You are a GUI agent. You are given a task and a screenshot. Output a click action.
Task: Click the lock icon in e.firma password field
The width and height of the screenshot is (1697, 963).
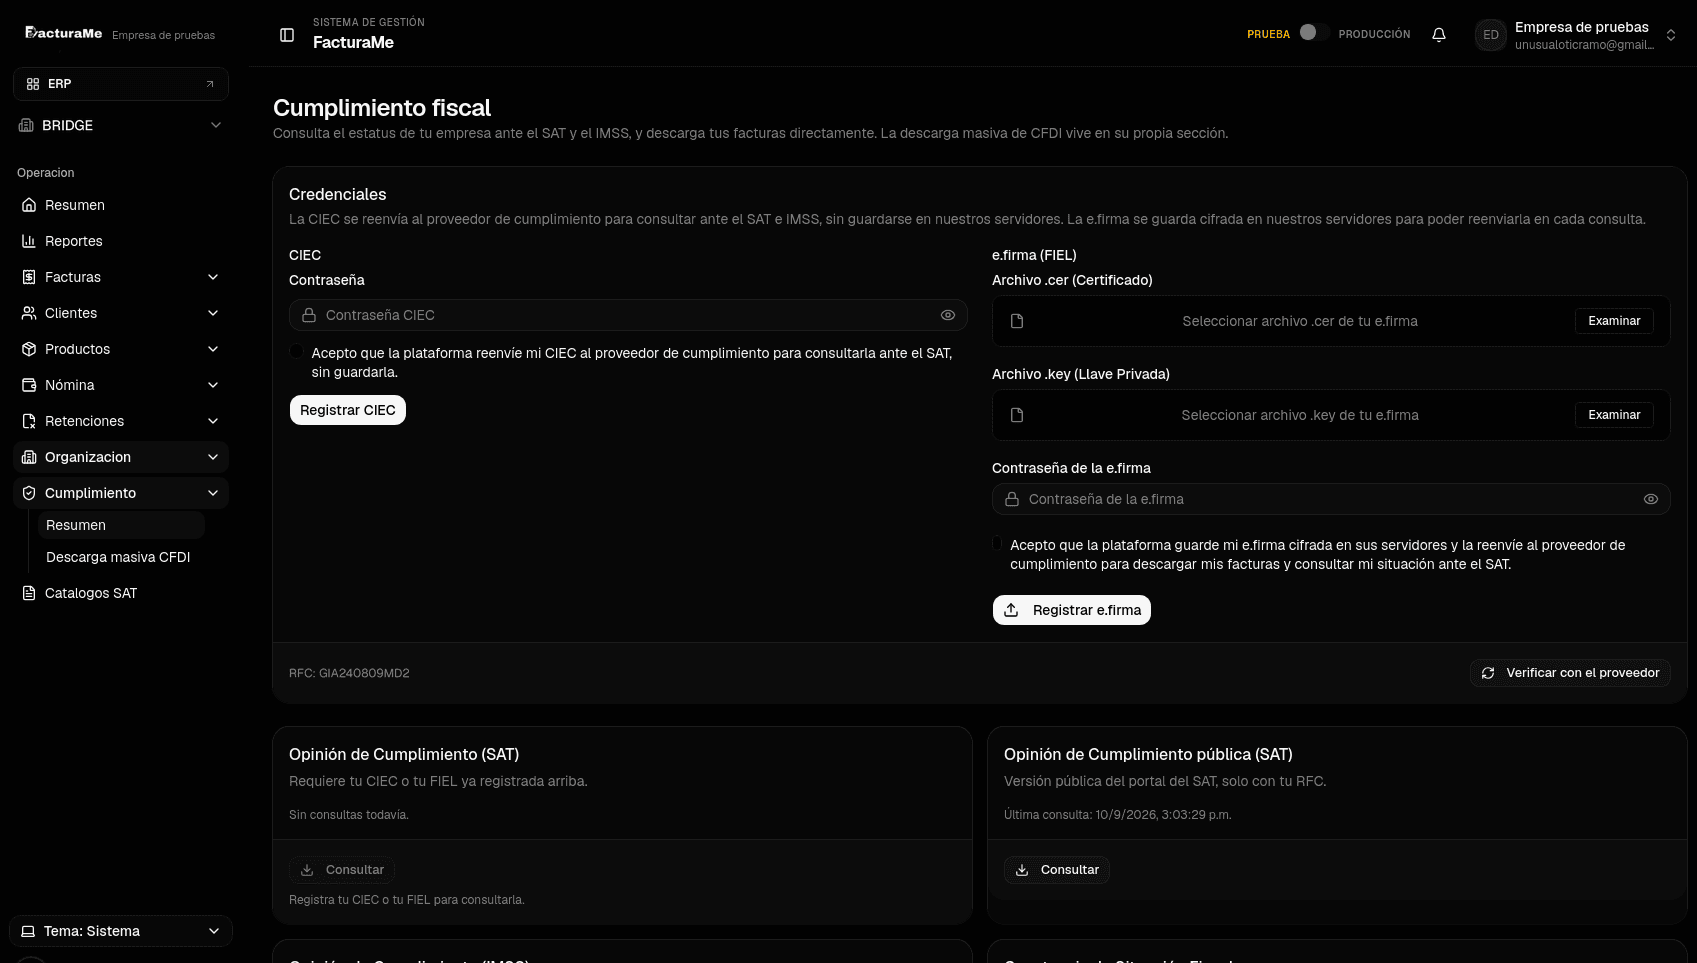1012,499
